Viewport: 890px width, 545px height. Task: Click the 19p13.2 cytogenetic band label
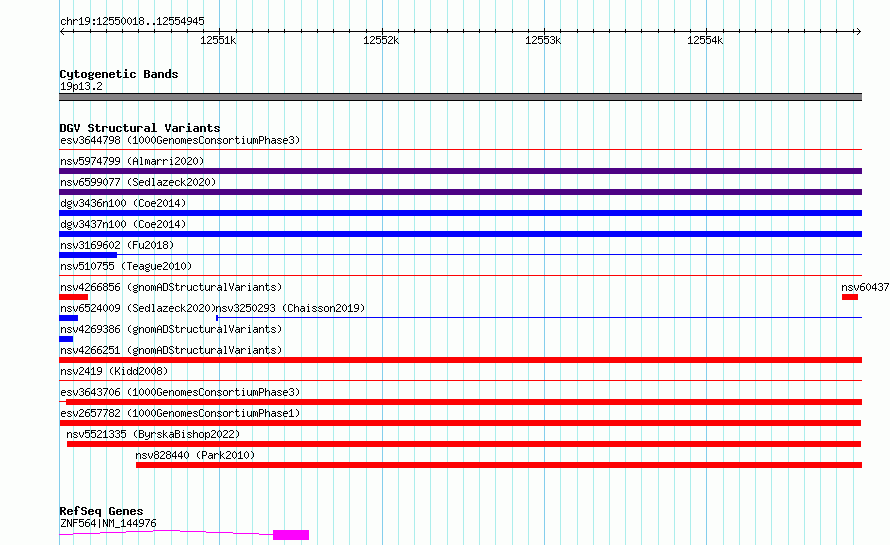81,86
